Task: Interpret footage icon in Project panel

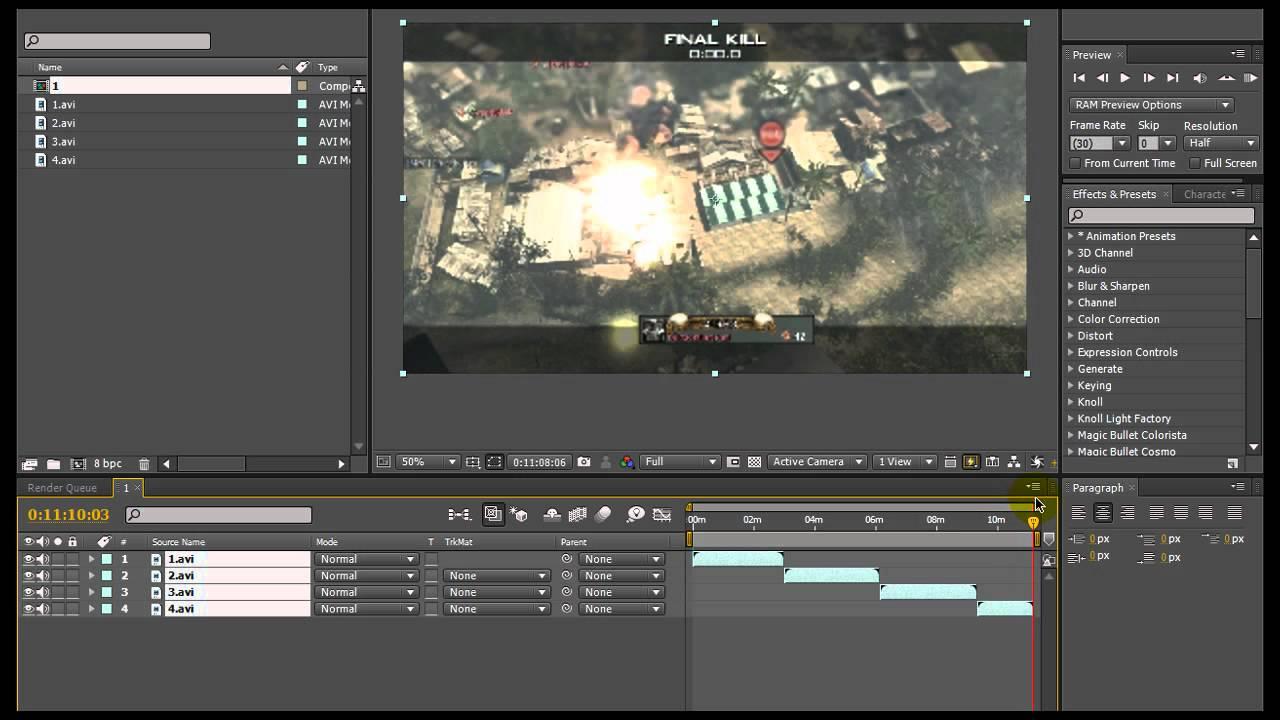Action: click(x=30, y=464)
